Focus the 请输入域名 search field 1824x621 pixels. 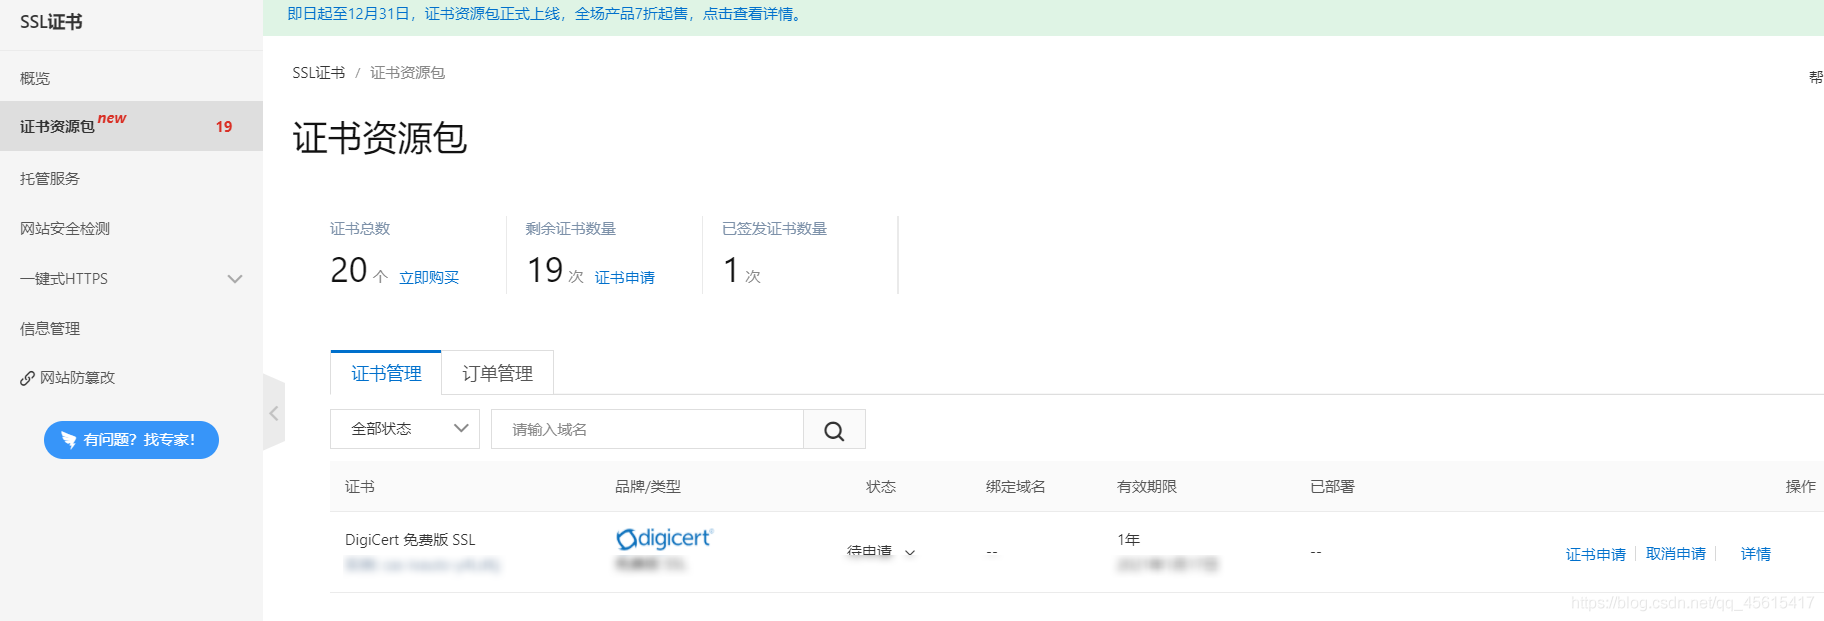(647, 429)
